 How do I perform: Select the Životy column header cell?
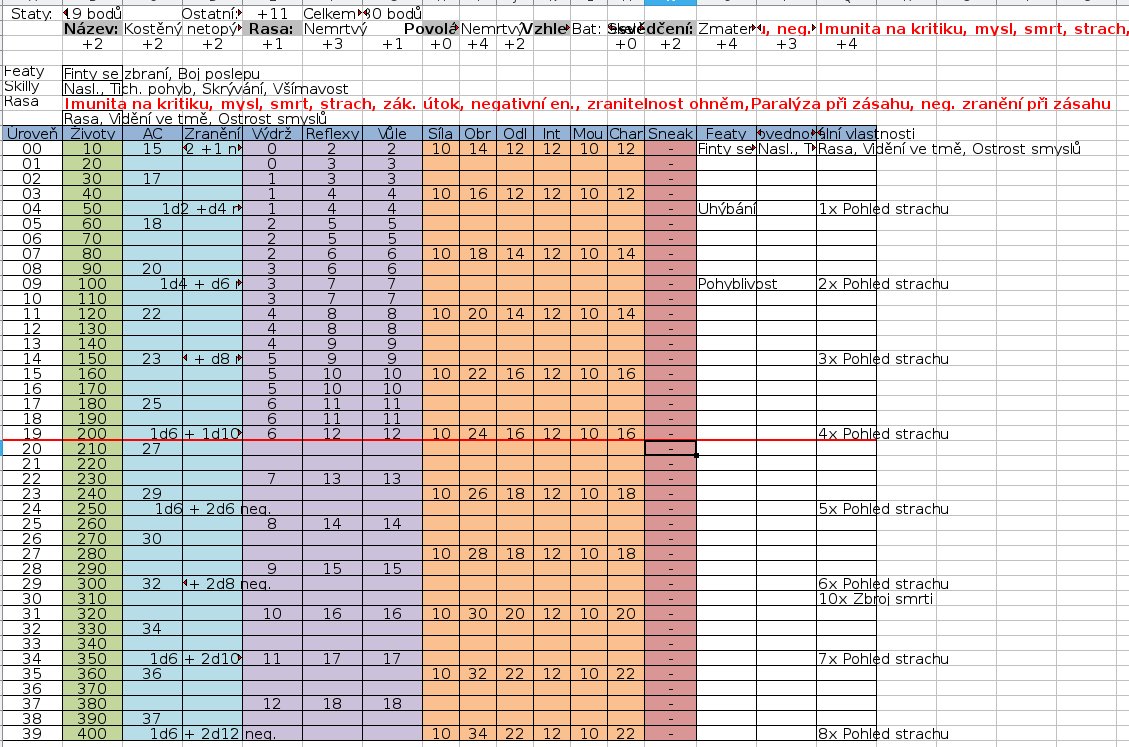coord(92,133)
